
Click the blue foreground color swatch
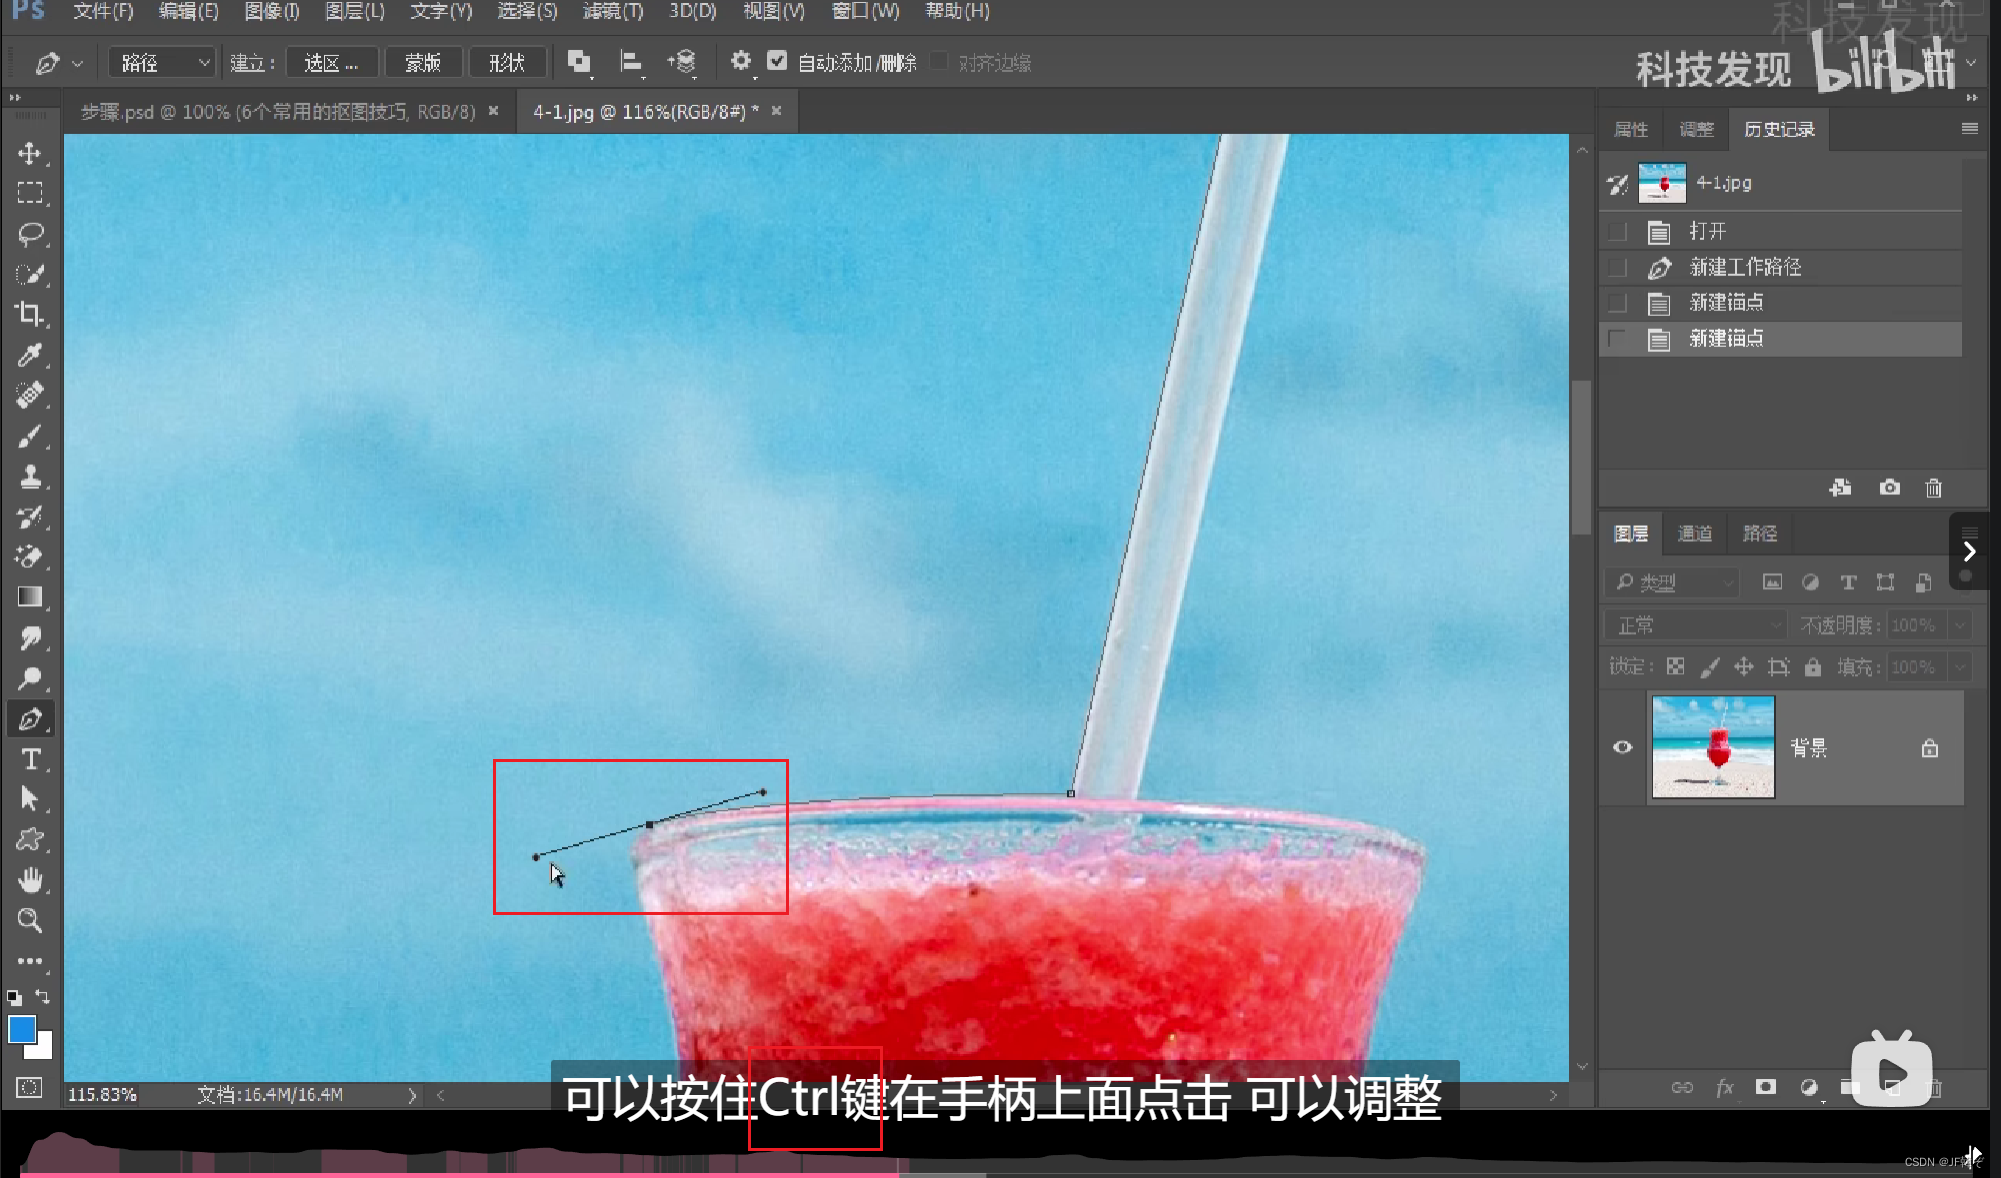point(21,1028)
